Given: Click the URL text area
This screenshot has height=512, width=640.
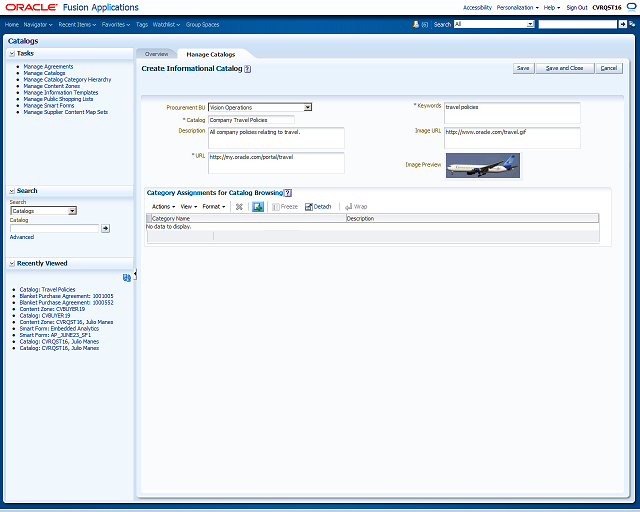Looking at the screenshot, I should (276, 163).
